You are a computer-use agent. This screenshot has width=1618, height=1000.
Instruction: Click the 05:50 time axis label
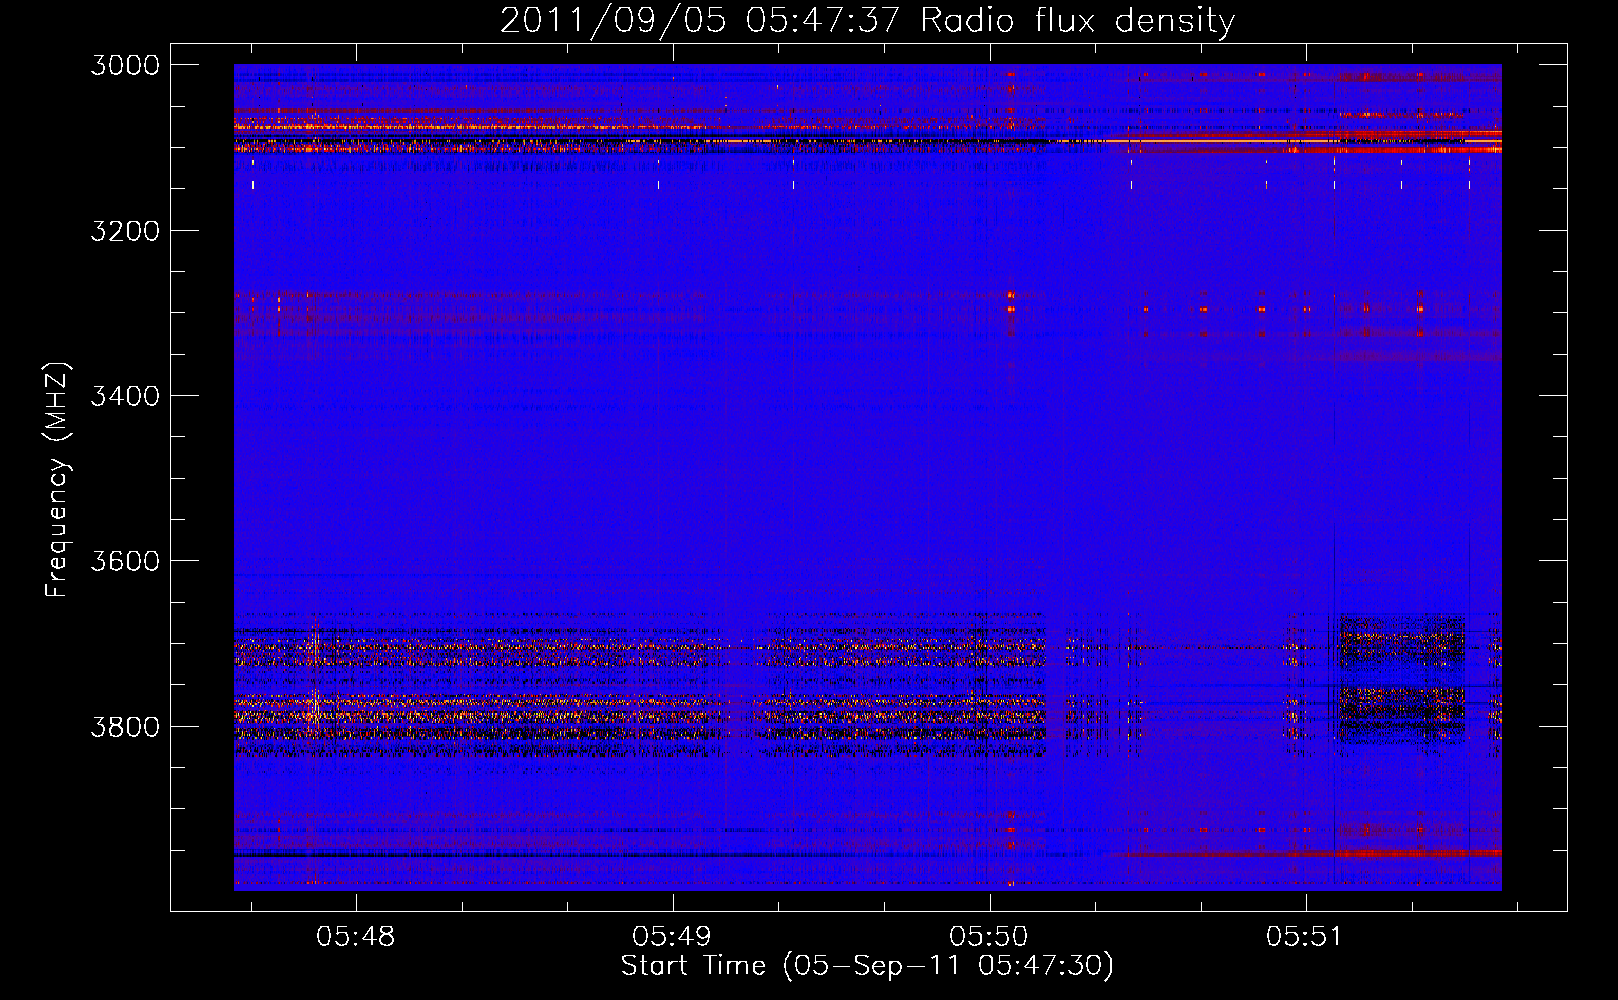point(989,937)
